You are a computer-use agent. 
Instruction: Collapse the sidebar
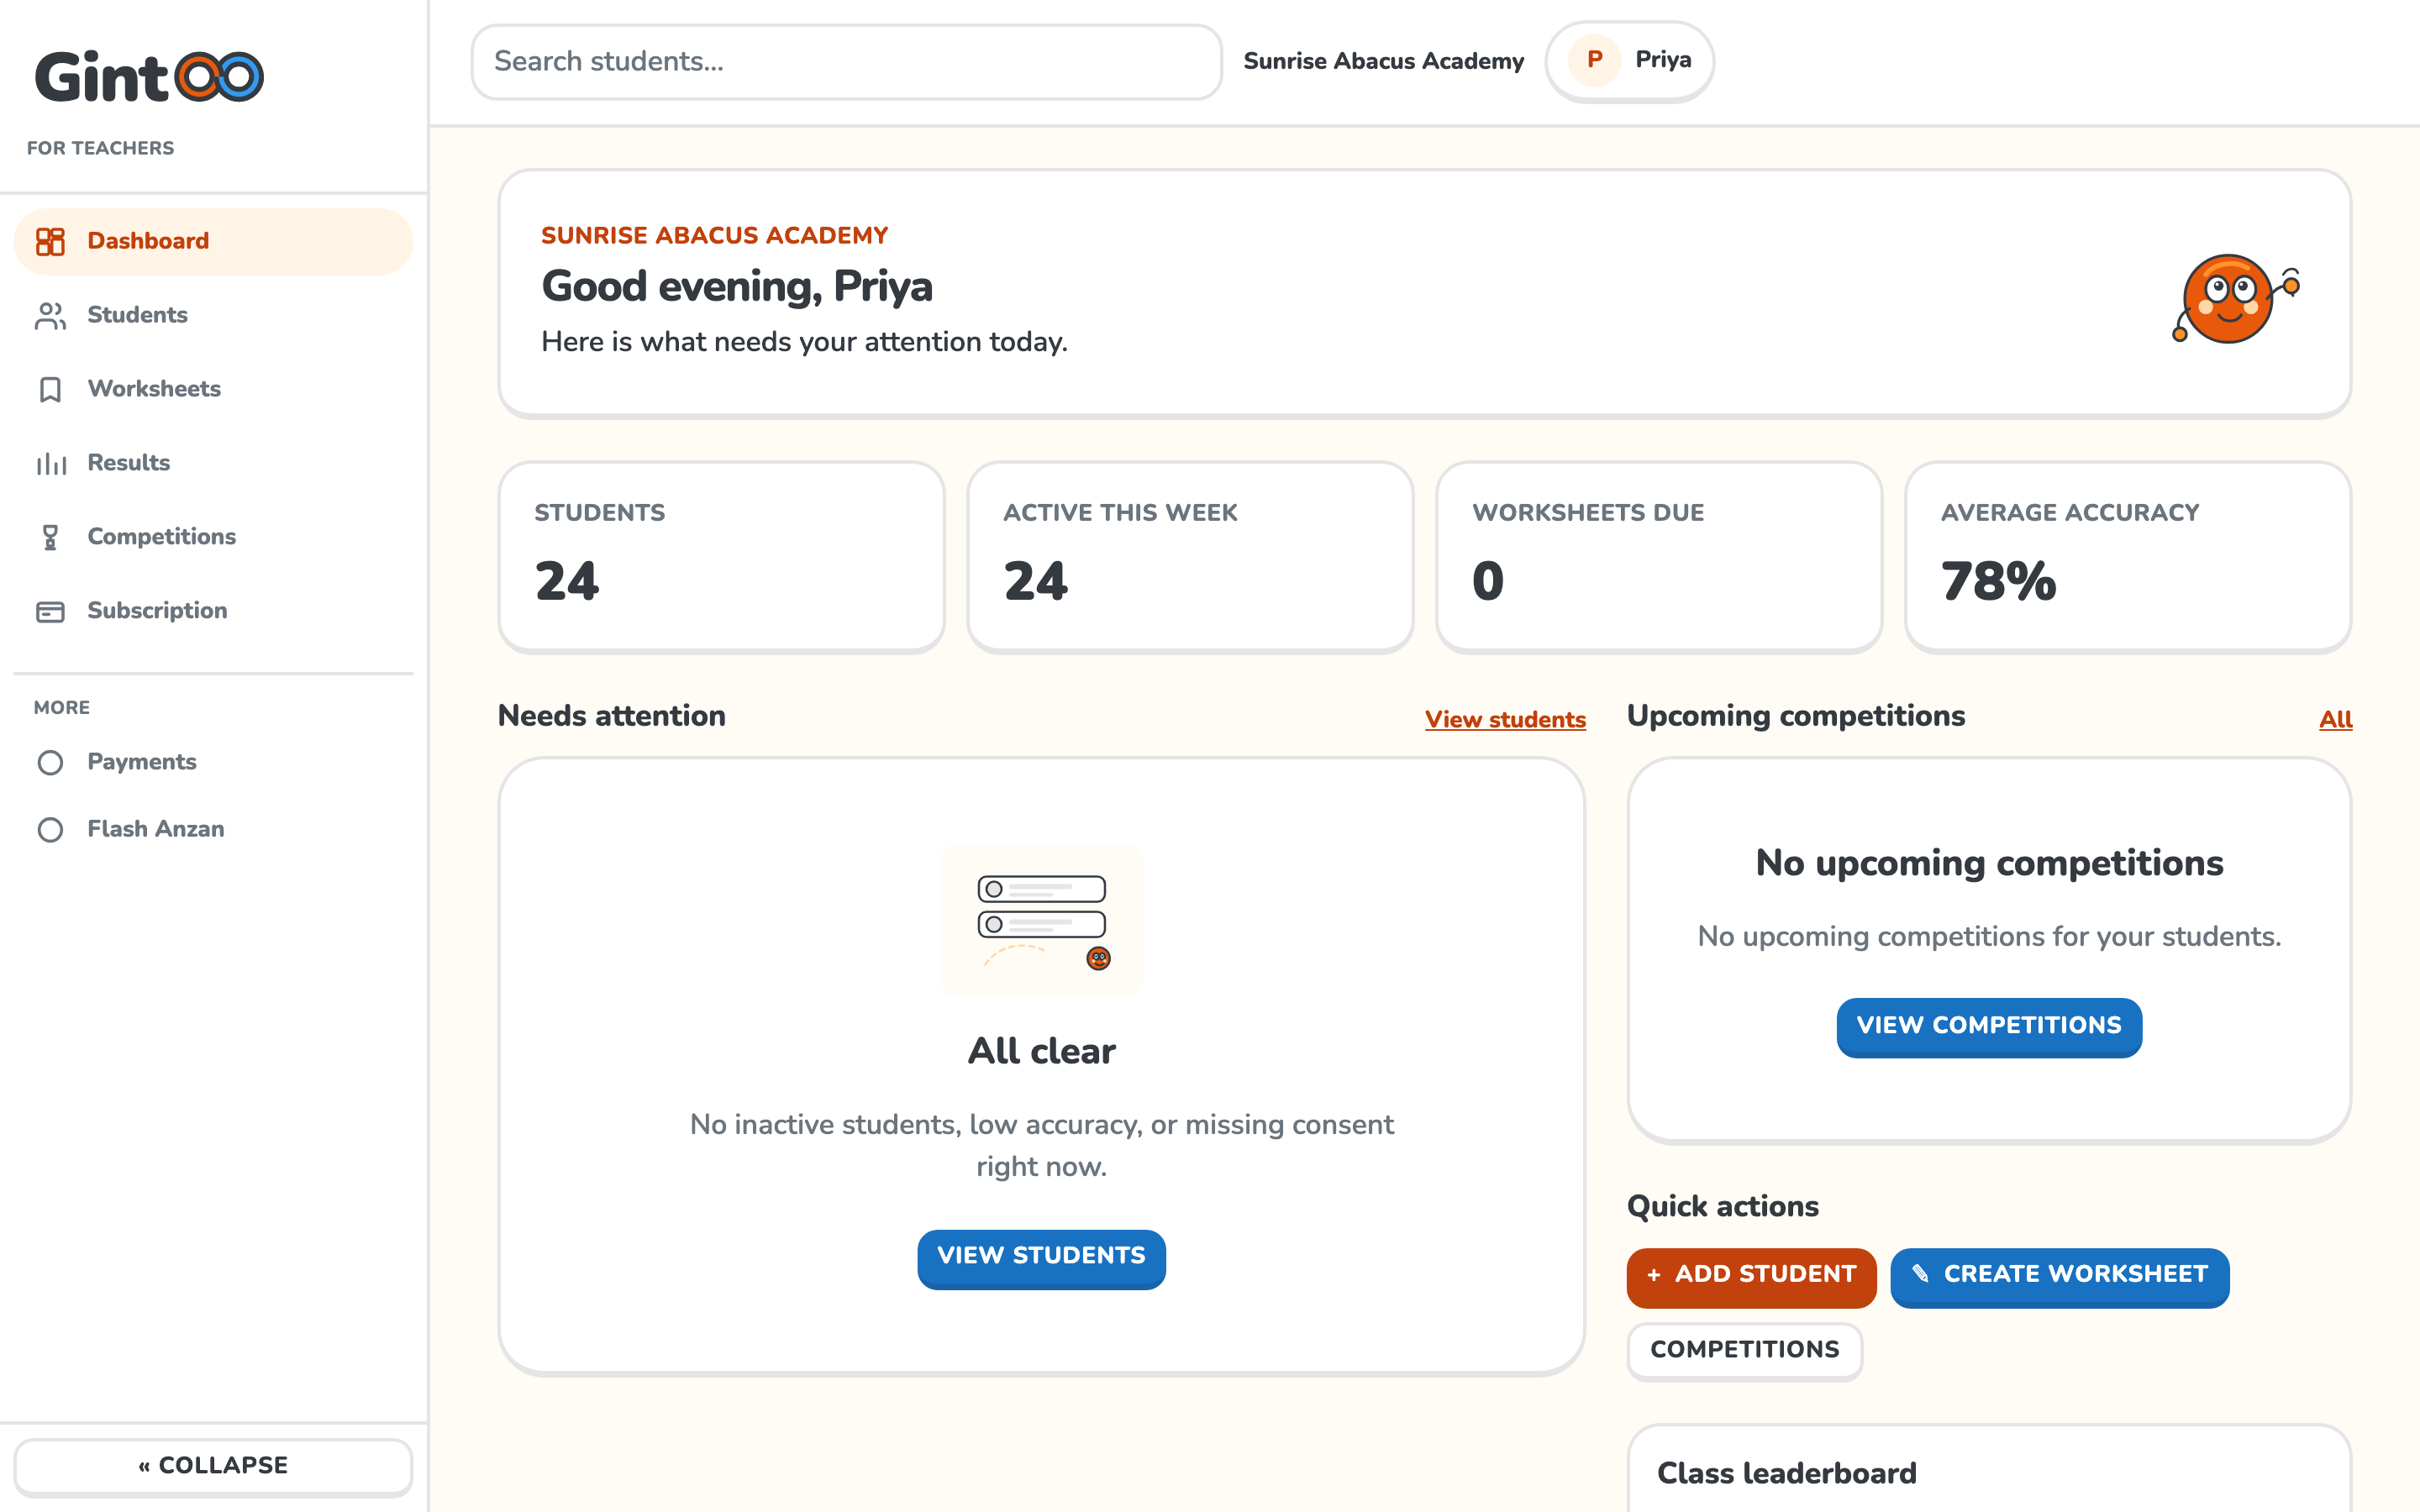click(213, 1465)
